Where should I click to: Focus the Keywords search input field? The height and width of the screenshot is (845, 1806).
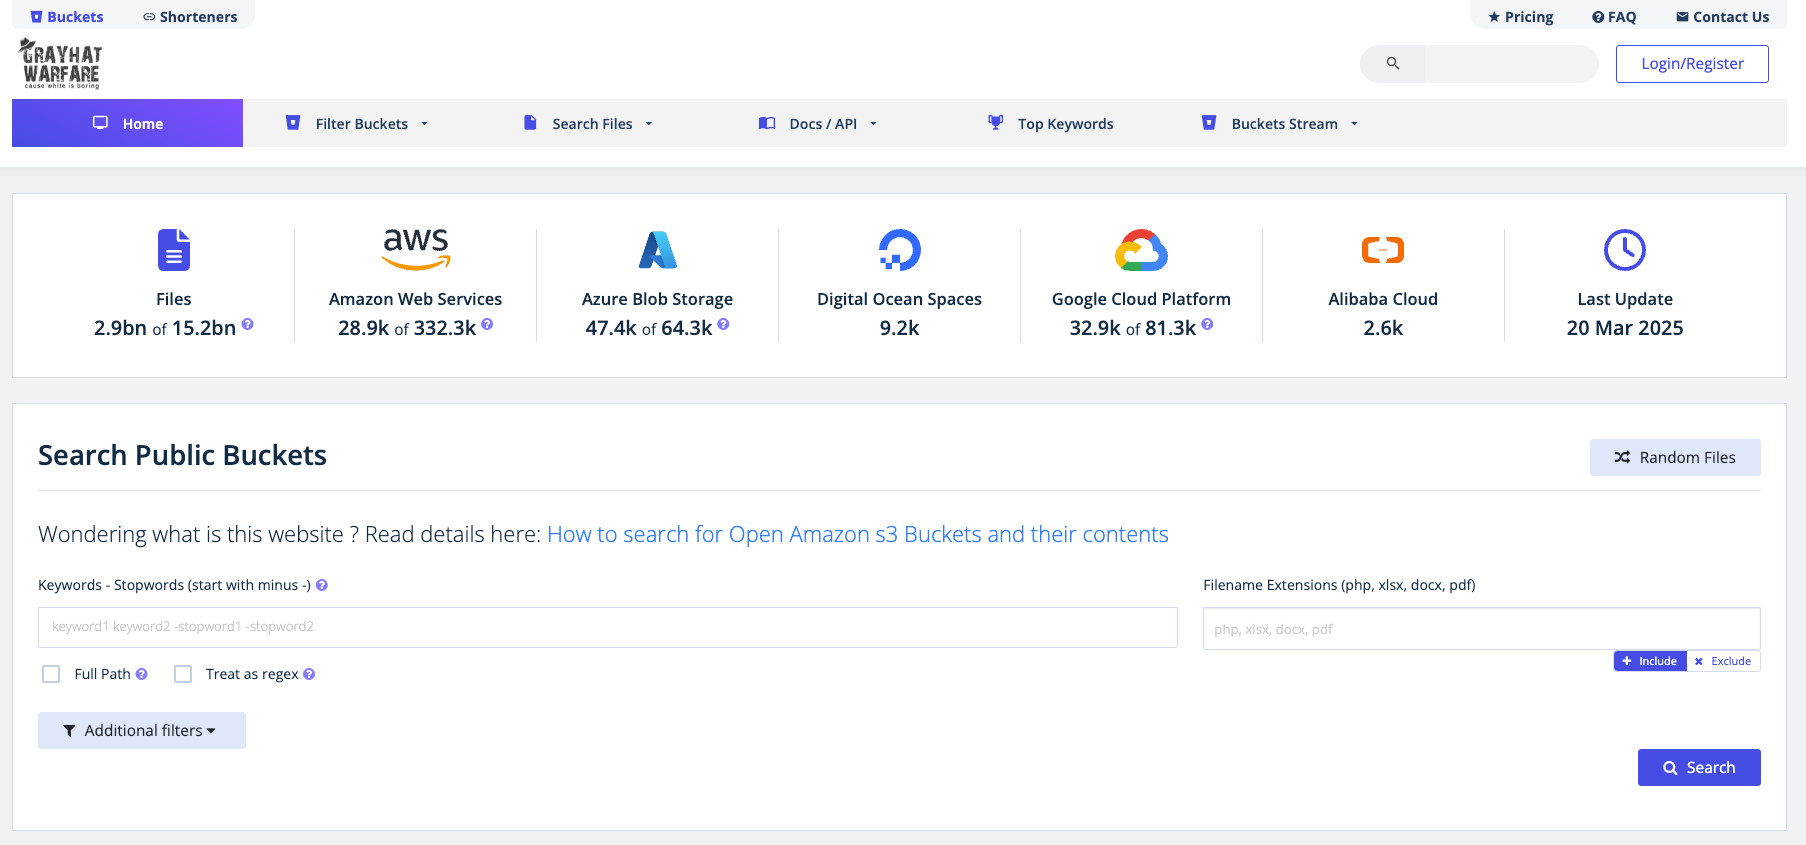click(x=607, y=627)
